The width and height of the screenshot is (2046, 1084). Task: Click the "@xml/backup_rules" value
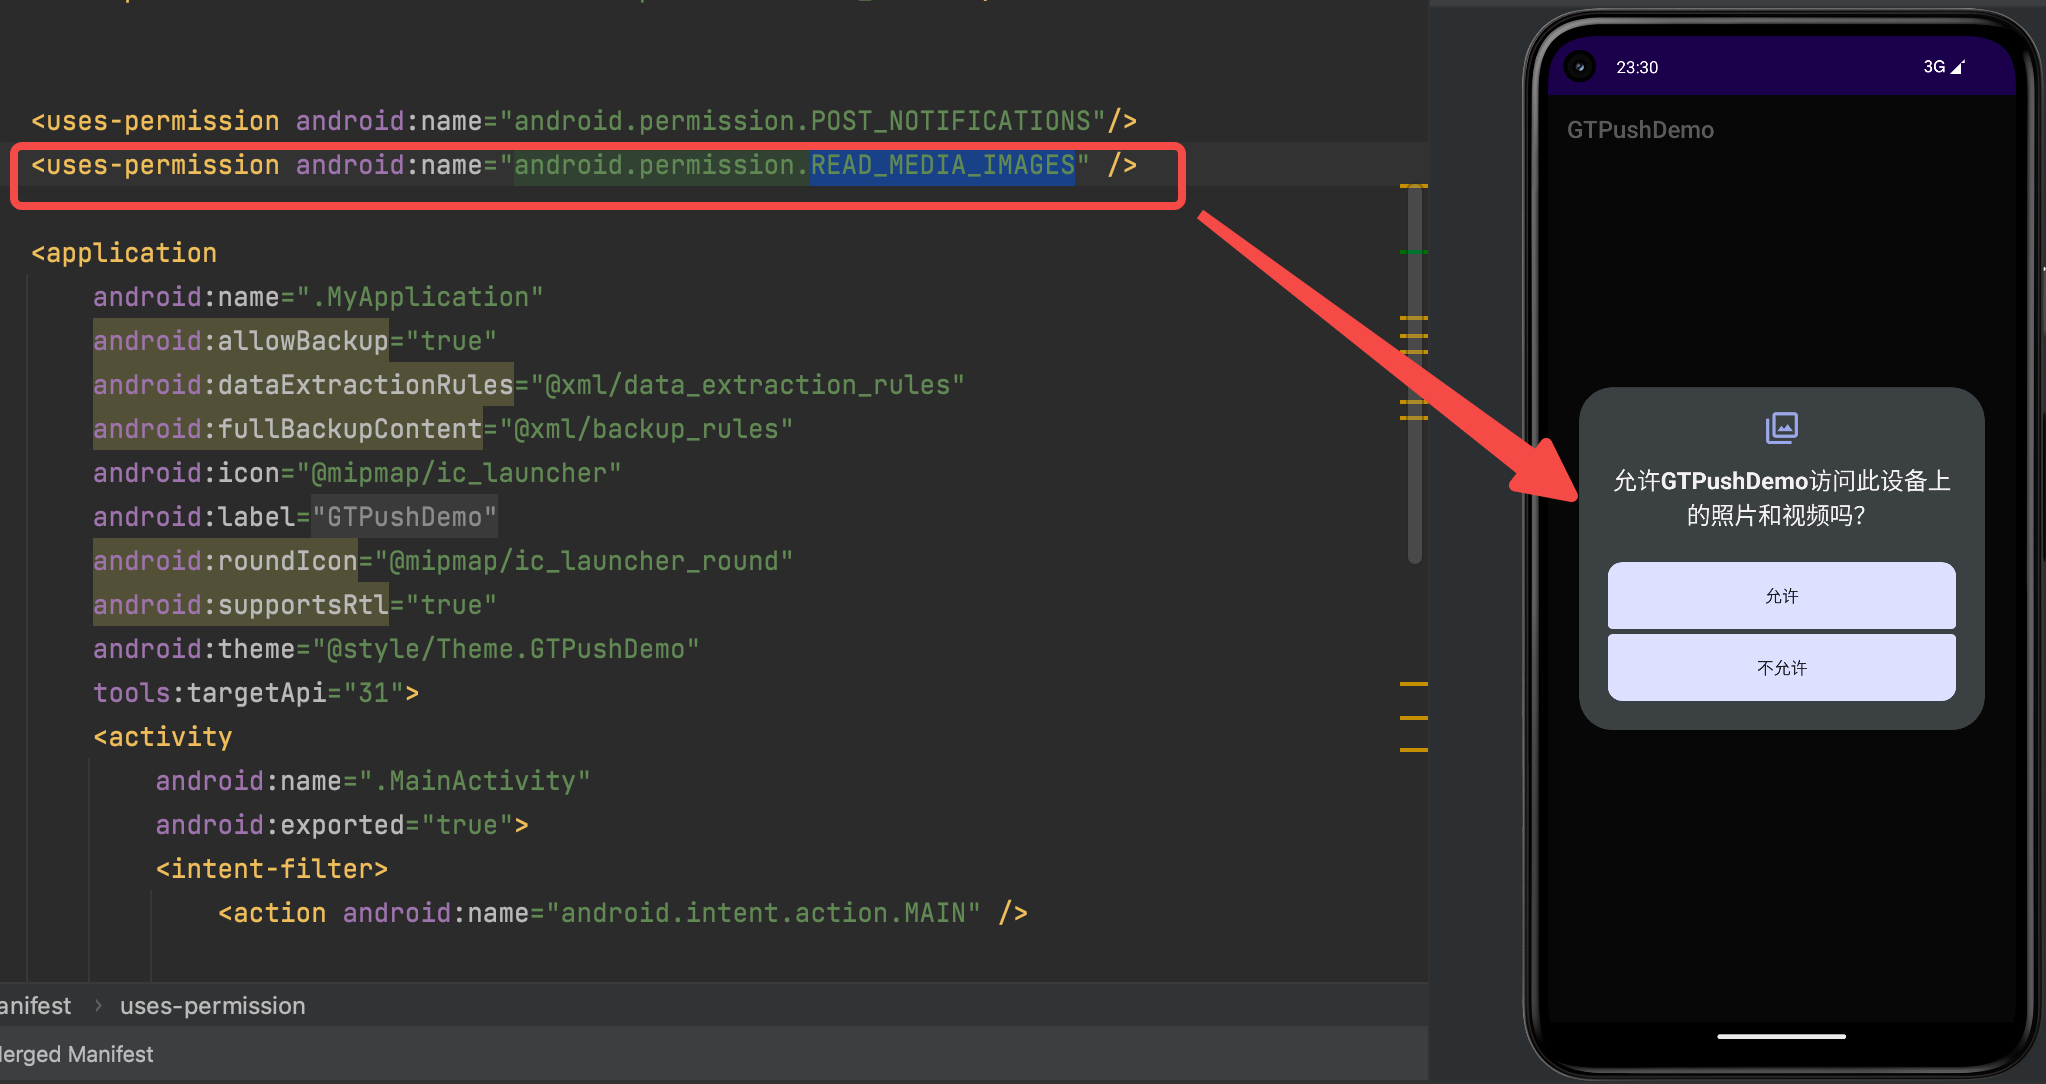tap(646, 429)
